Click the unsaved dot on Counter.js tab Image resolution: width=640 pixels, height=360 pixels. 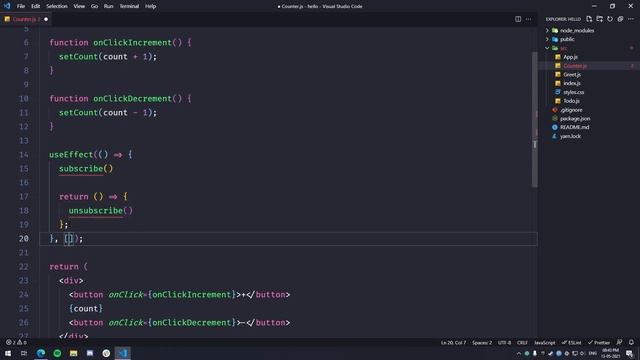46,19
